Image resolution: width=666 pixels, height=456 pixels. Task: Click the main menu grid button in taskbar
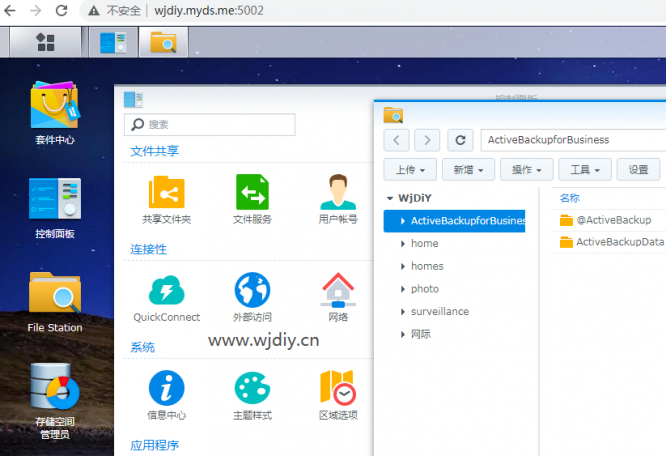(45, 42)
